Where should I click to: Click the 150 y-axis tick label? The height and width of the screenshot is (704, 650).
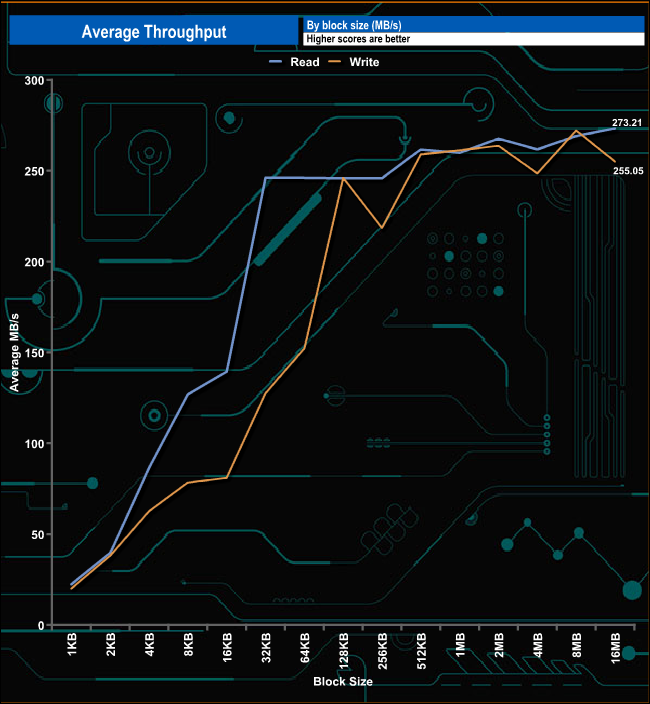[x=34, y=353]
